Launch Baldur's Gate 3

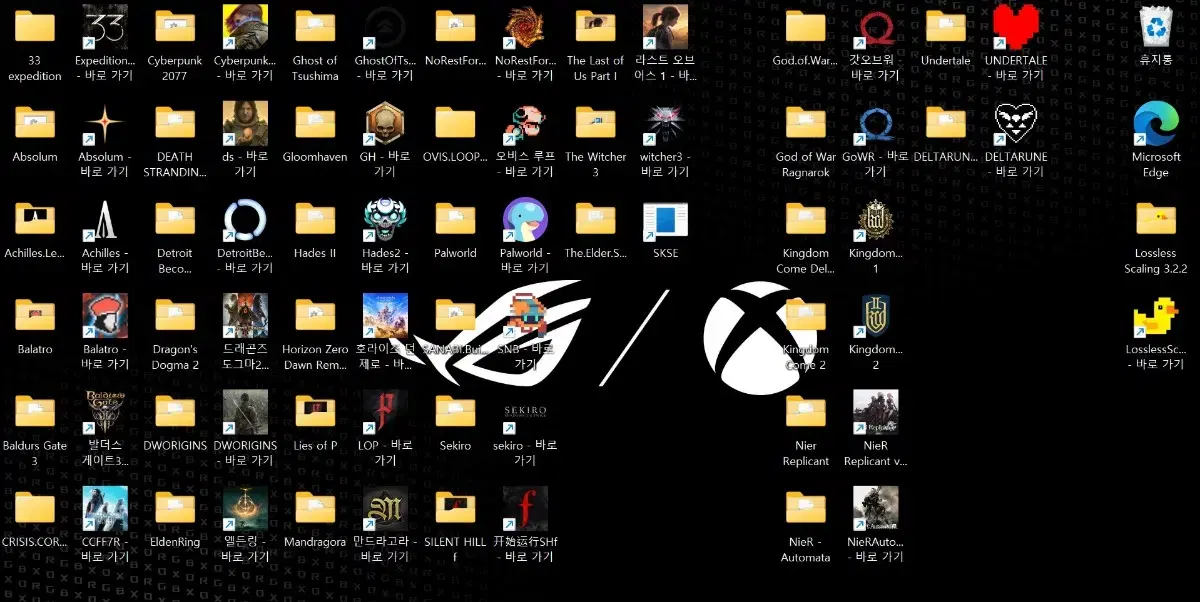click(x=35, y=416)
